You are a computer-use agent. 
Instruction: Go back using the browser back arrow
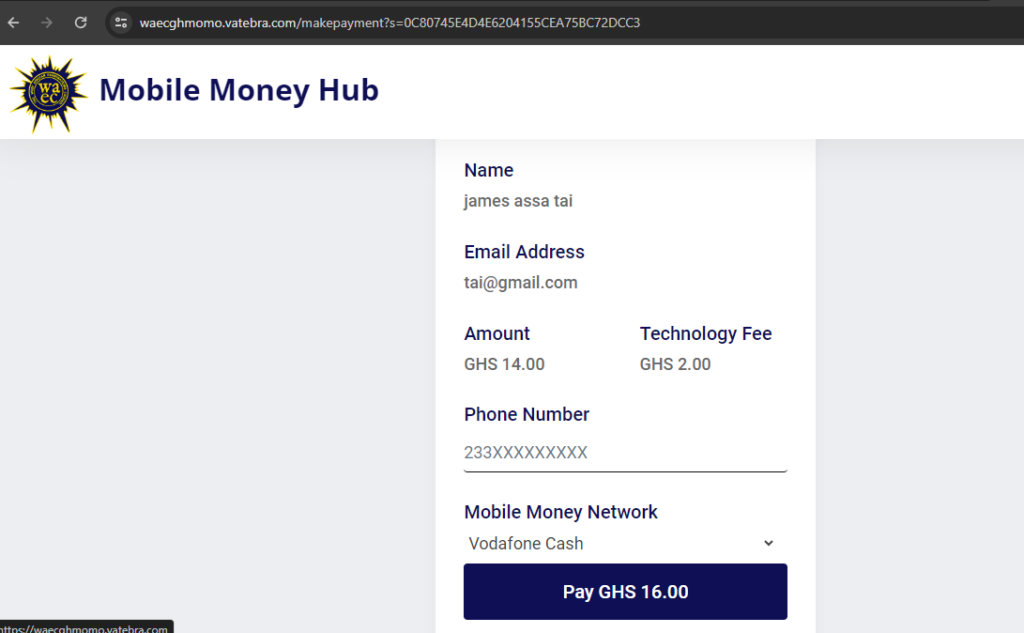click(x=14, y=23)
